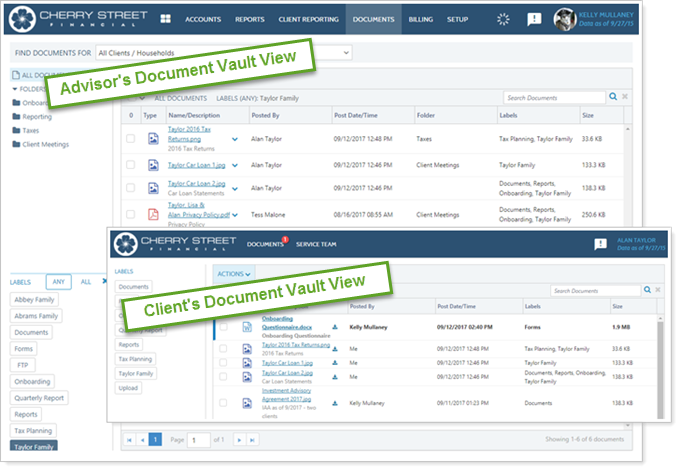
Task: Click the alert notification icon beside Kelly Mullaney
Action: [534, 19]
